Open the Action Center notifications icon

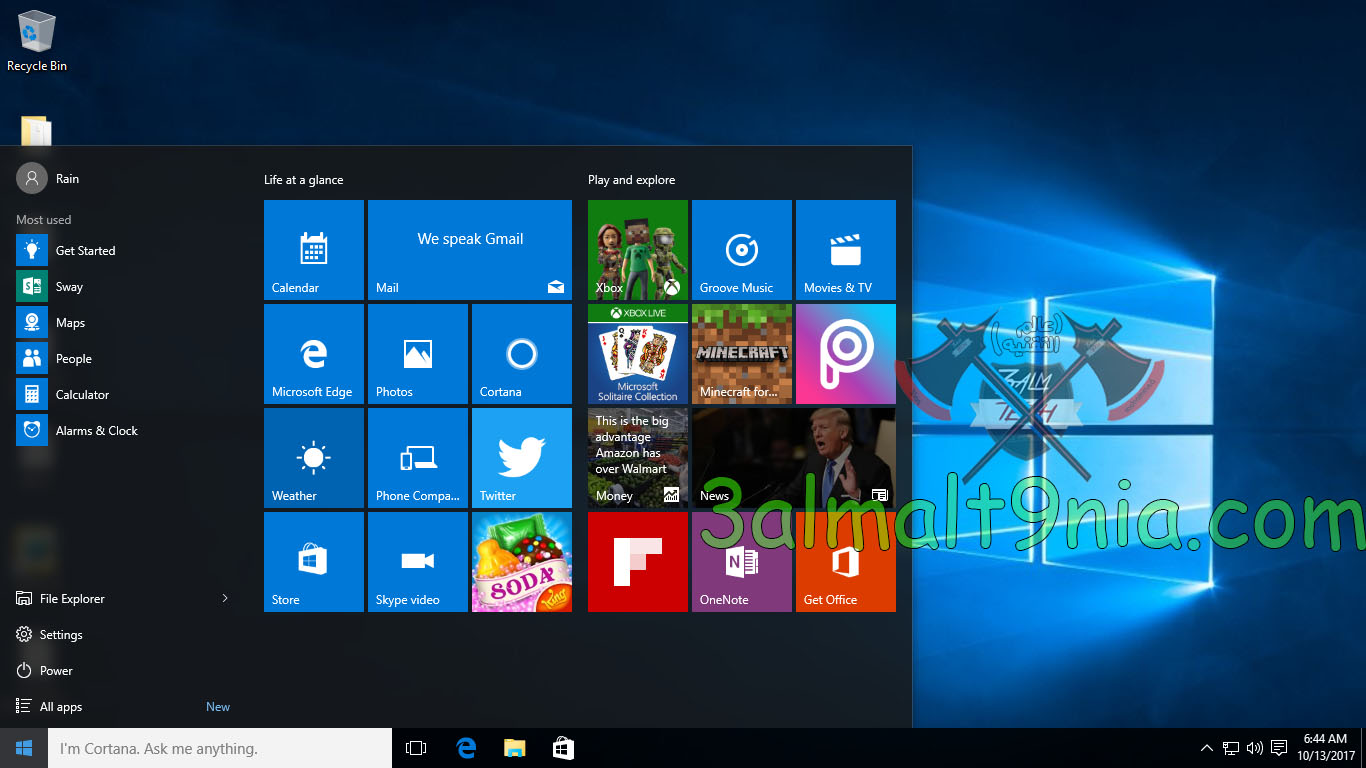tap(1279, 748)
